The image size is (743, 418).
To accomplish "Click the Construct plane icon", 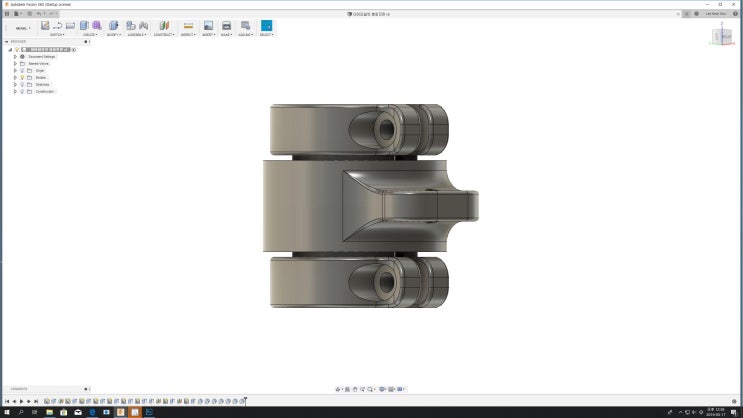I will 164,26.
